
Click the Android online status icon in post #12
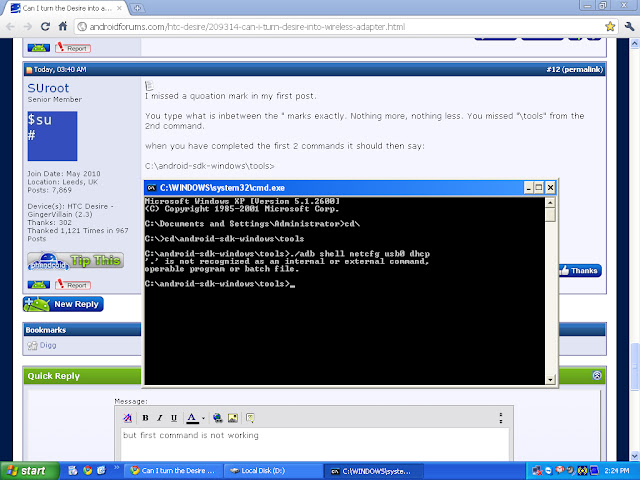pyautogui.click(x=39, y=284)
